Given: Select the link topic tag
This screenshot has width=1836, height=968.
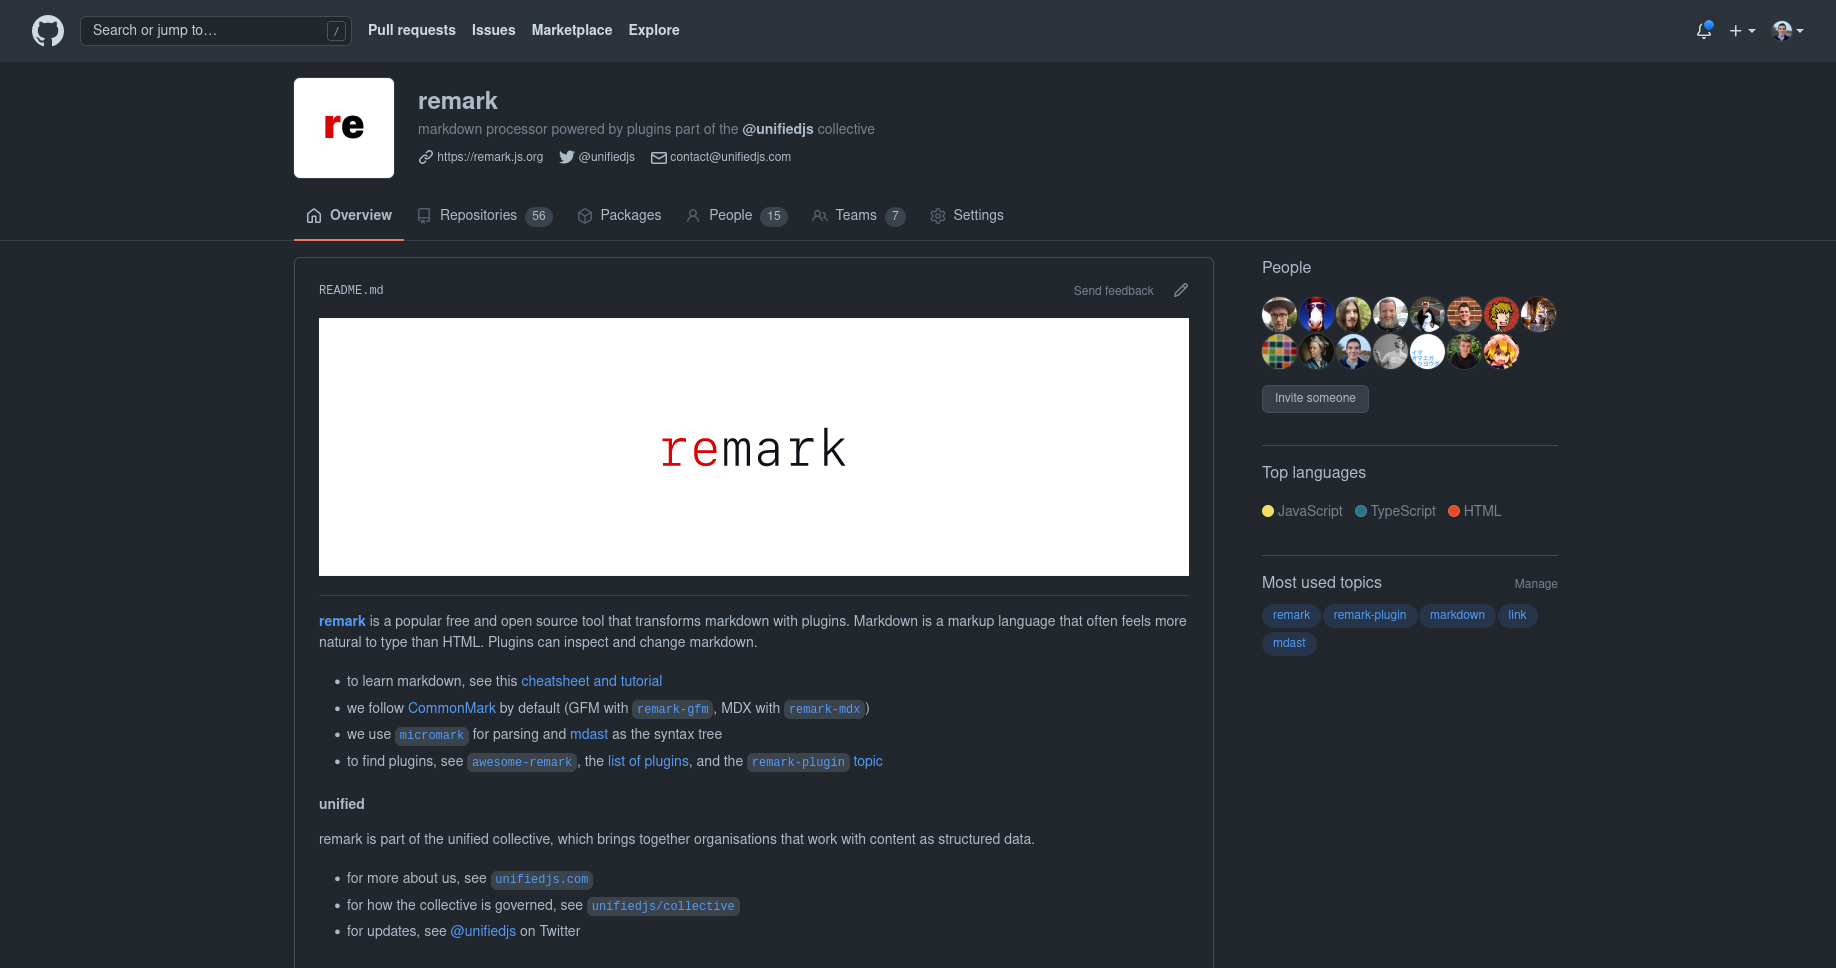Looking at the screenshot, I should 1517,615.
